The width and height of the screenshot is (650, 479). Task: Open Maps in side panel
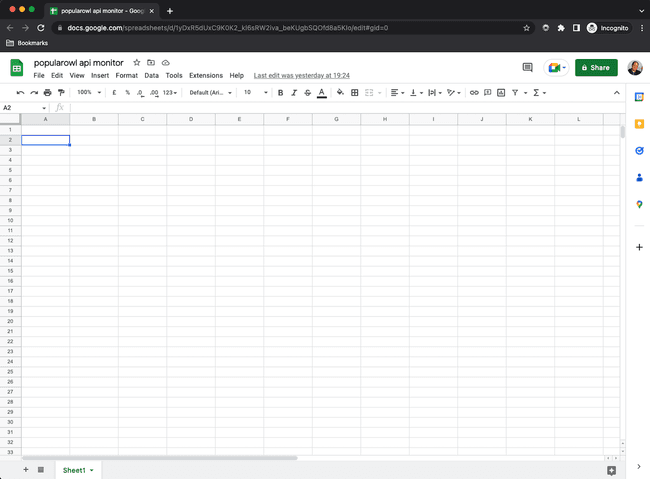click(x=639, y=204)
